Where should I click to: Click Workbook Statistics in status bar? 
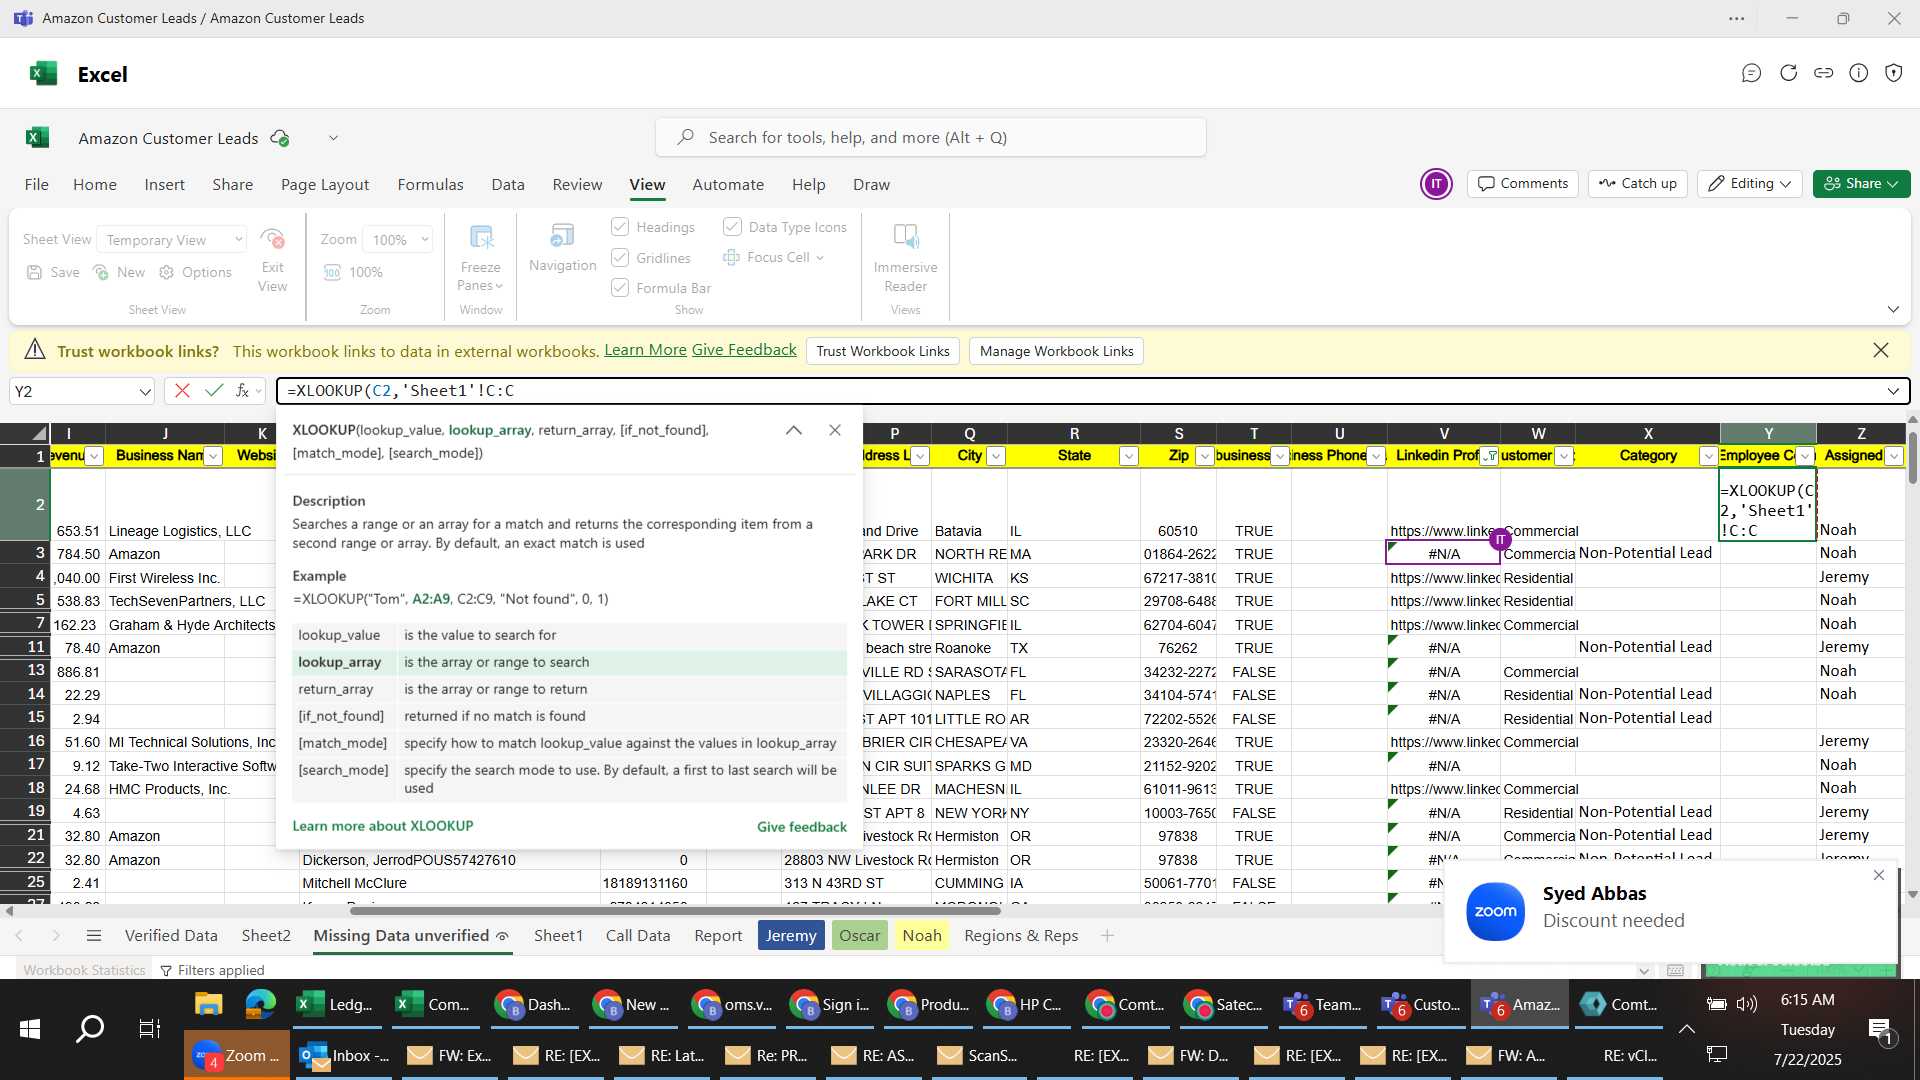pos(84,970)
